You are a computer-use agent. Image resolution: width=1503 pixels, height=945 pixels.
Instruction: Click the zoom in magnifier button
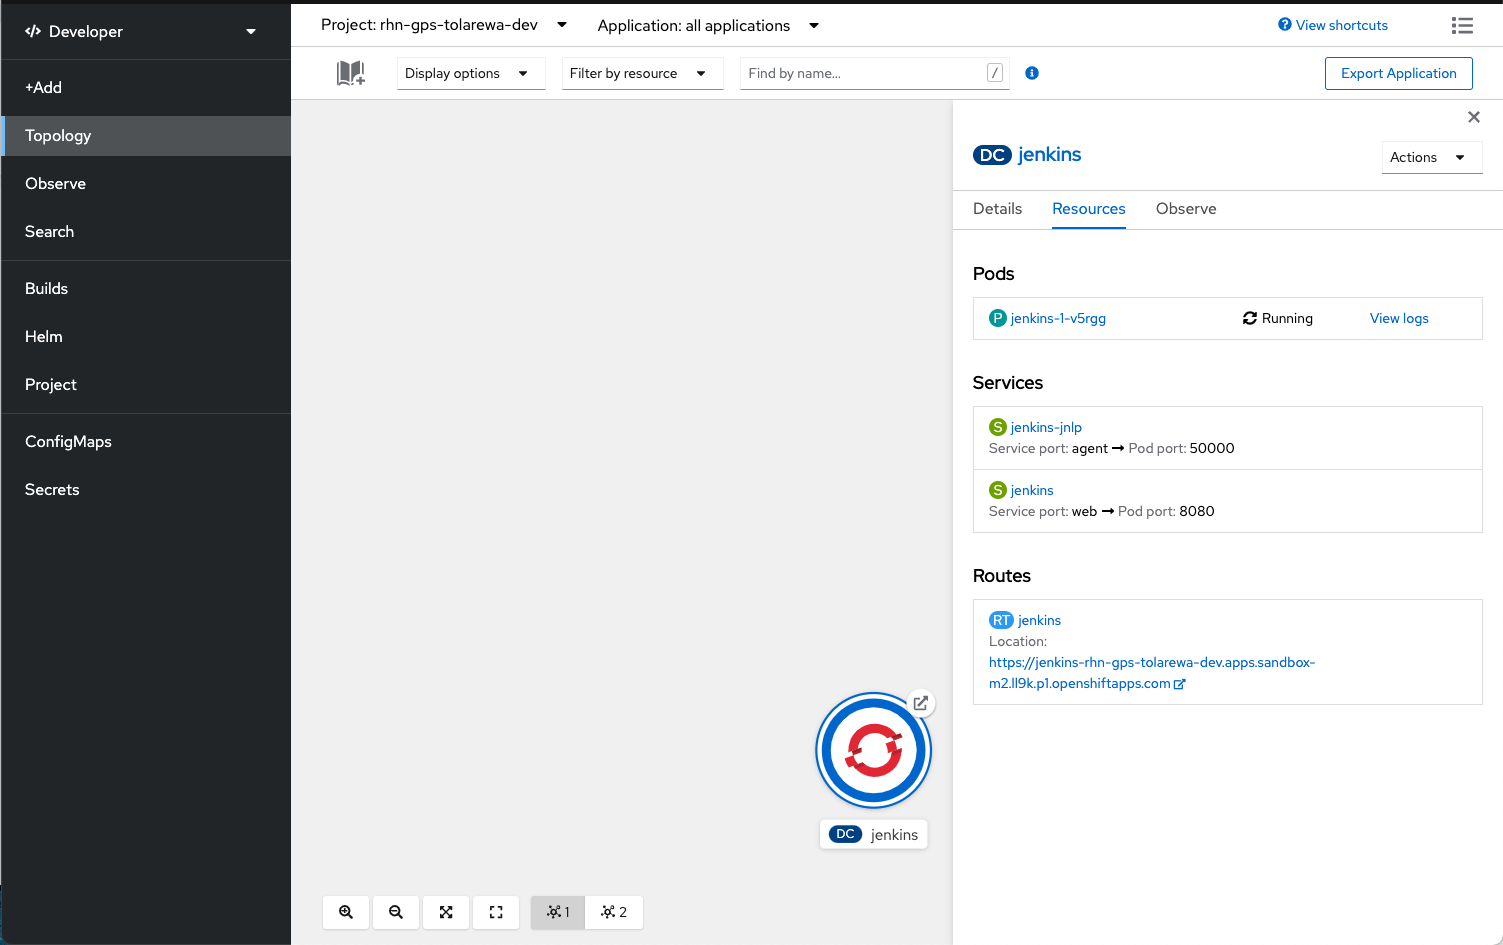click(346, 912)
